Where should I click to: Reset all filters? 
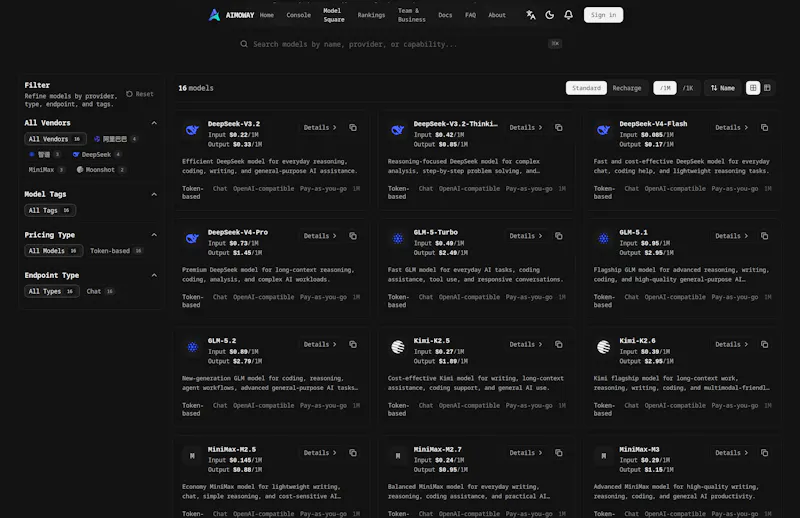point(140,94)
